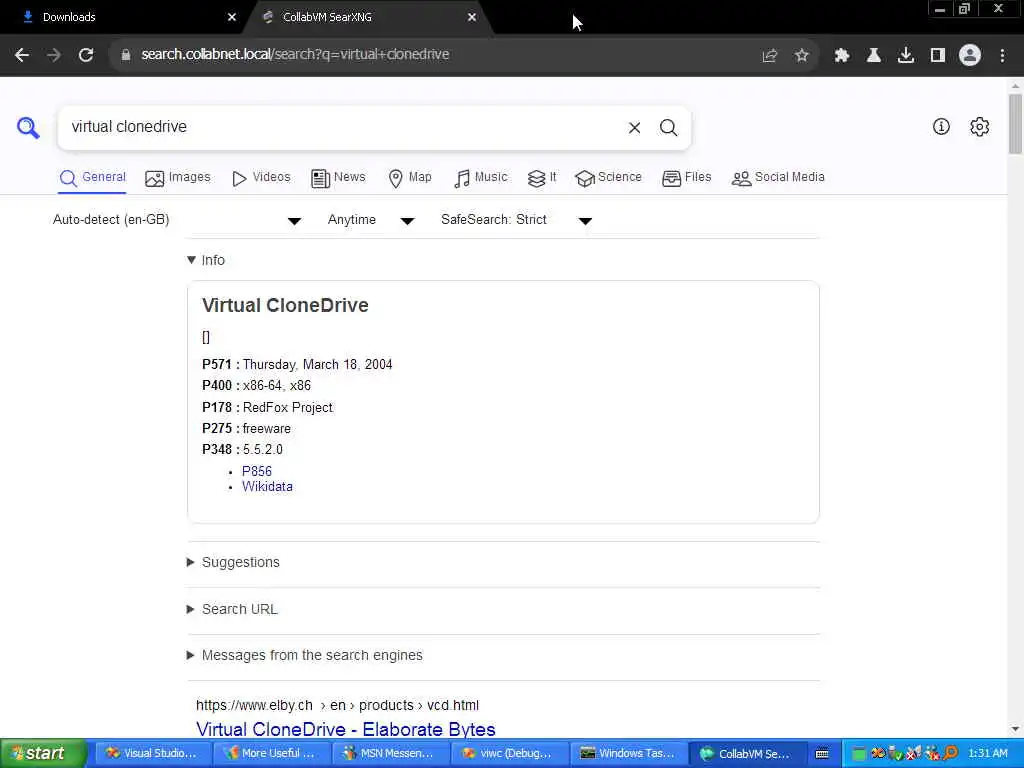Expand the Search URL section
Screen dimensions: 1024x768
click(232, 609)
